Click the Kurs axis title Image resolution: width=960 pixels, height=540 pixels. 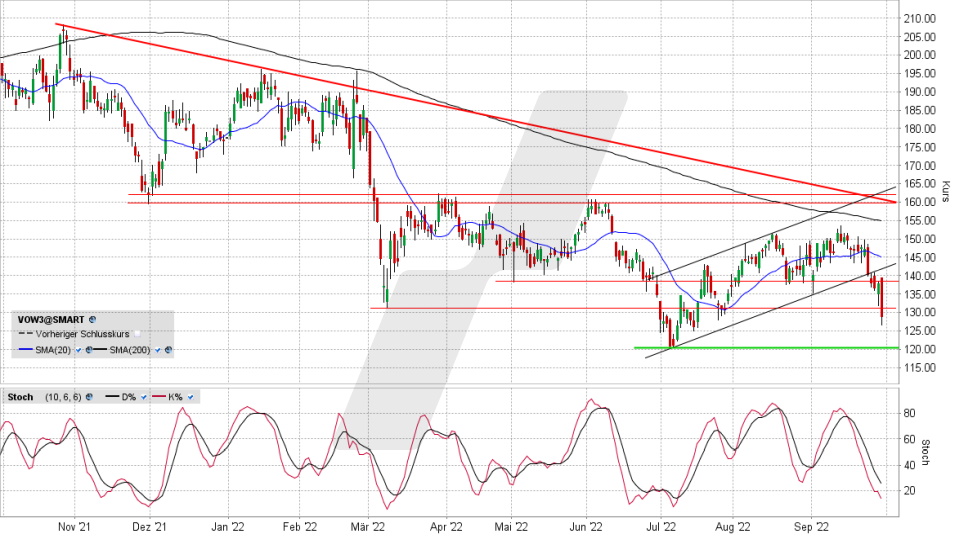coord(945,191)
